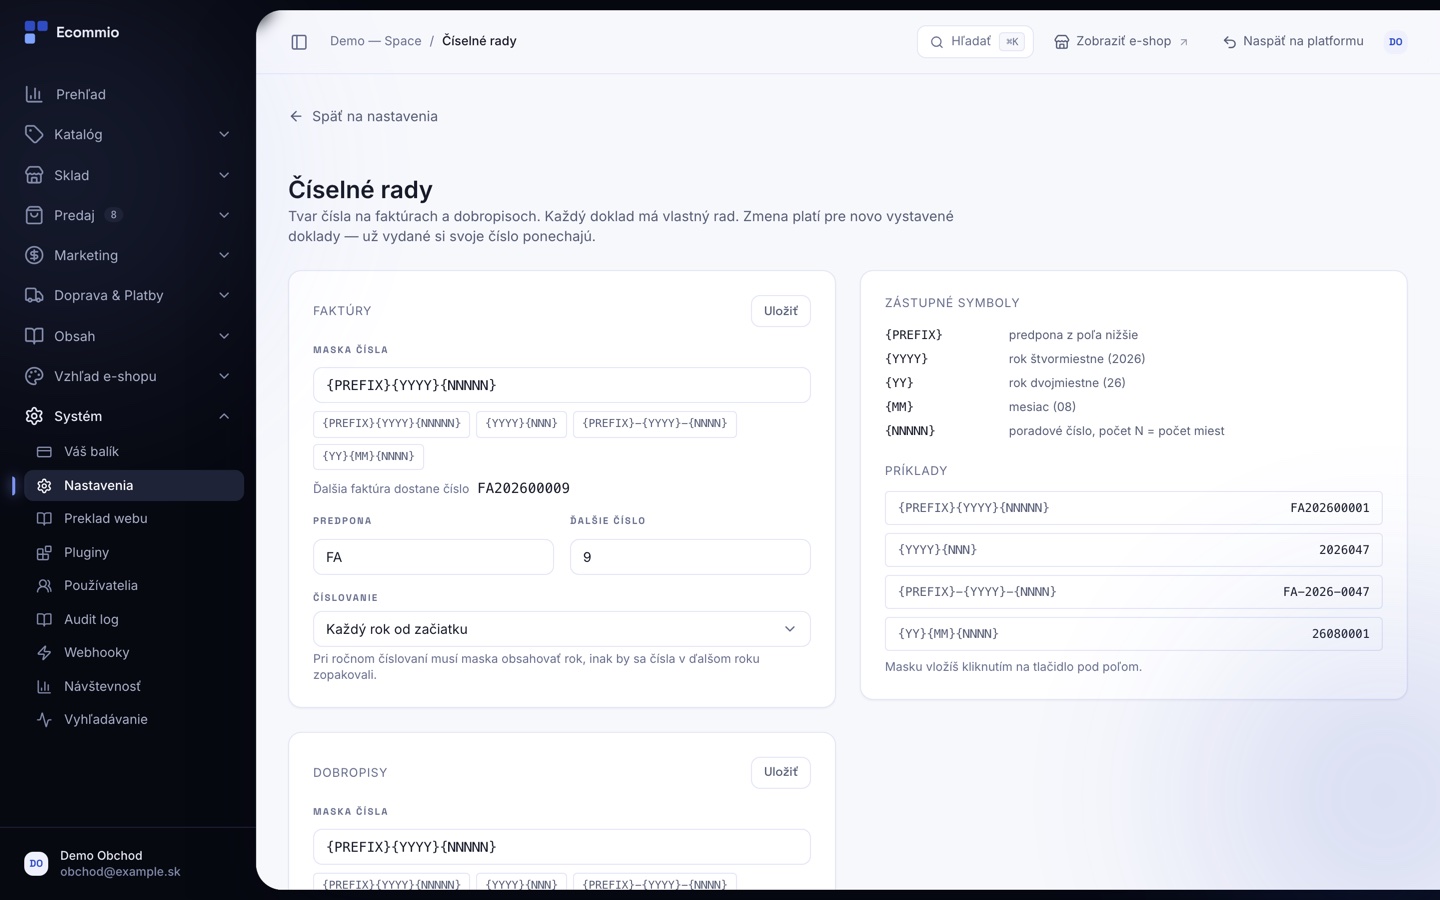Click Zobraziť e-shop link

(1121, 42)
